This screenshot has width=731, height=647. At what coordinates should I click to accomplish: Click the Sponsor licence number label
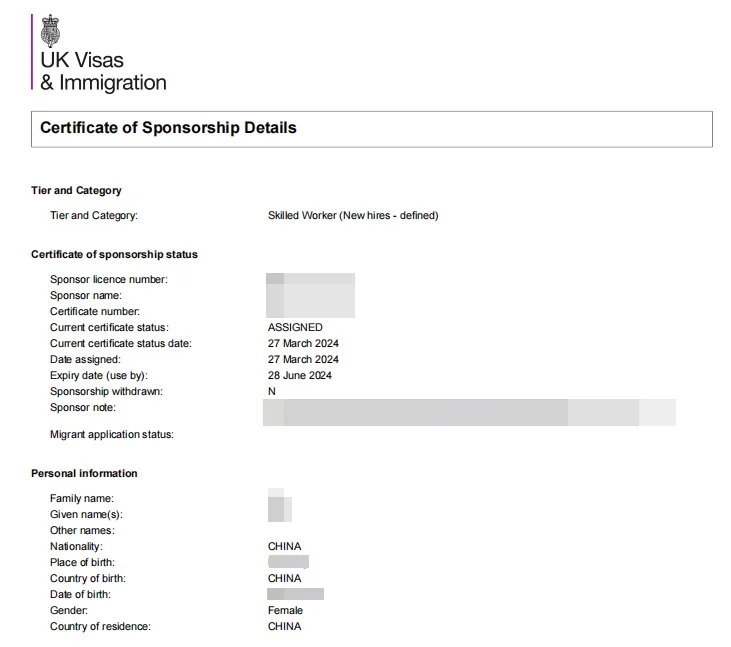pyautogui.click(x=109, y=279)
